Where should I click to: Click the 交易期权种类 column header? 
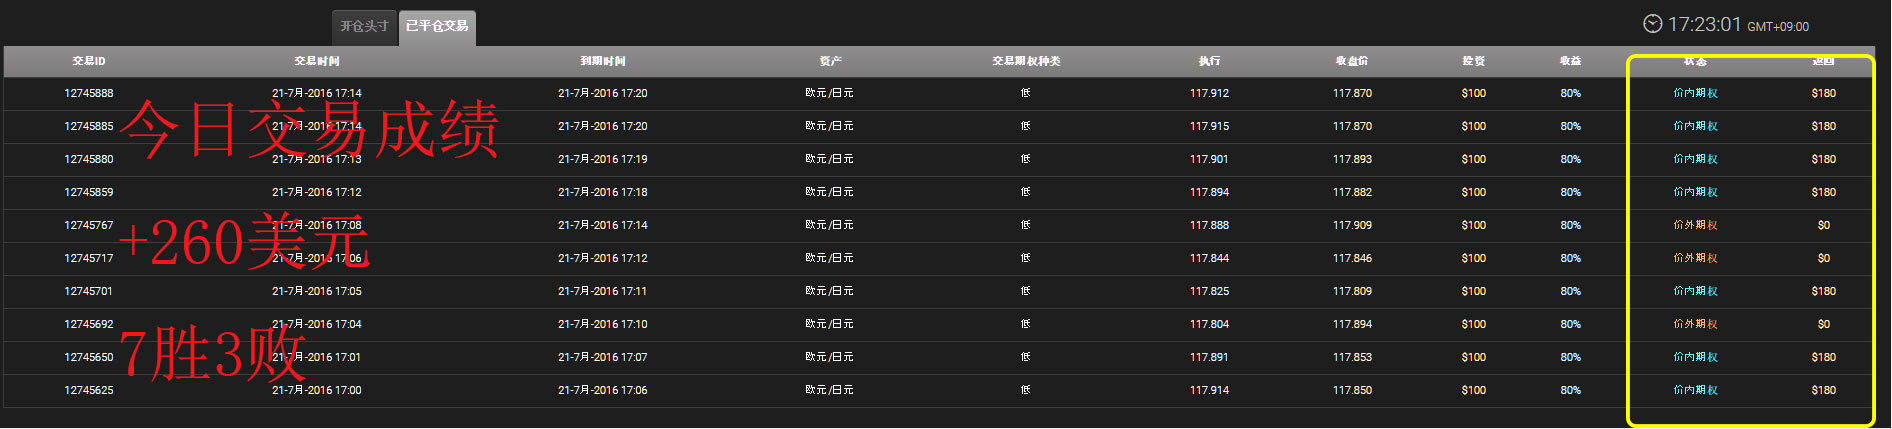[1026, 61]
